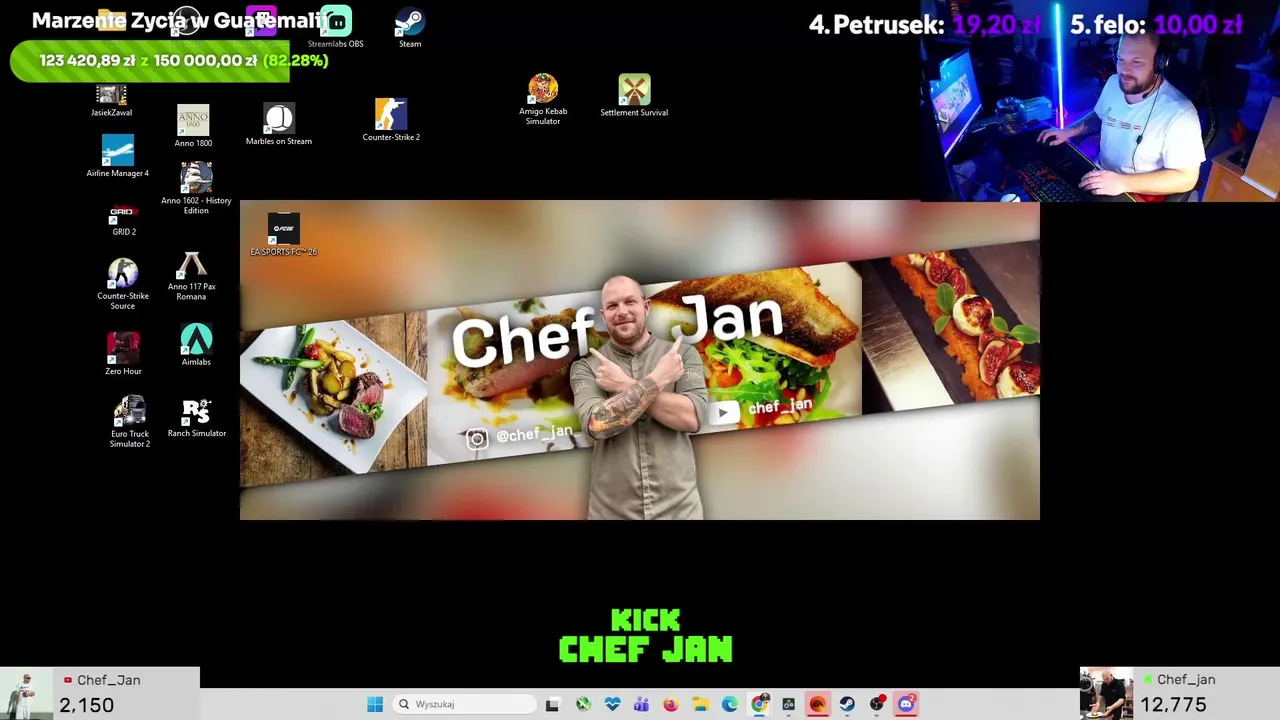Select the Anno 1602 History Edition icon
Screen dimensions: 1280x720
(196, 188)
